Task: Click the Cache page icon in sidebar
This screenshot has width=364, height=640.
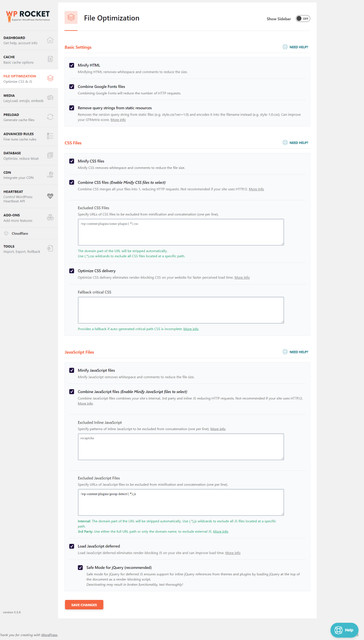Action: (50, 59)
